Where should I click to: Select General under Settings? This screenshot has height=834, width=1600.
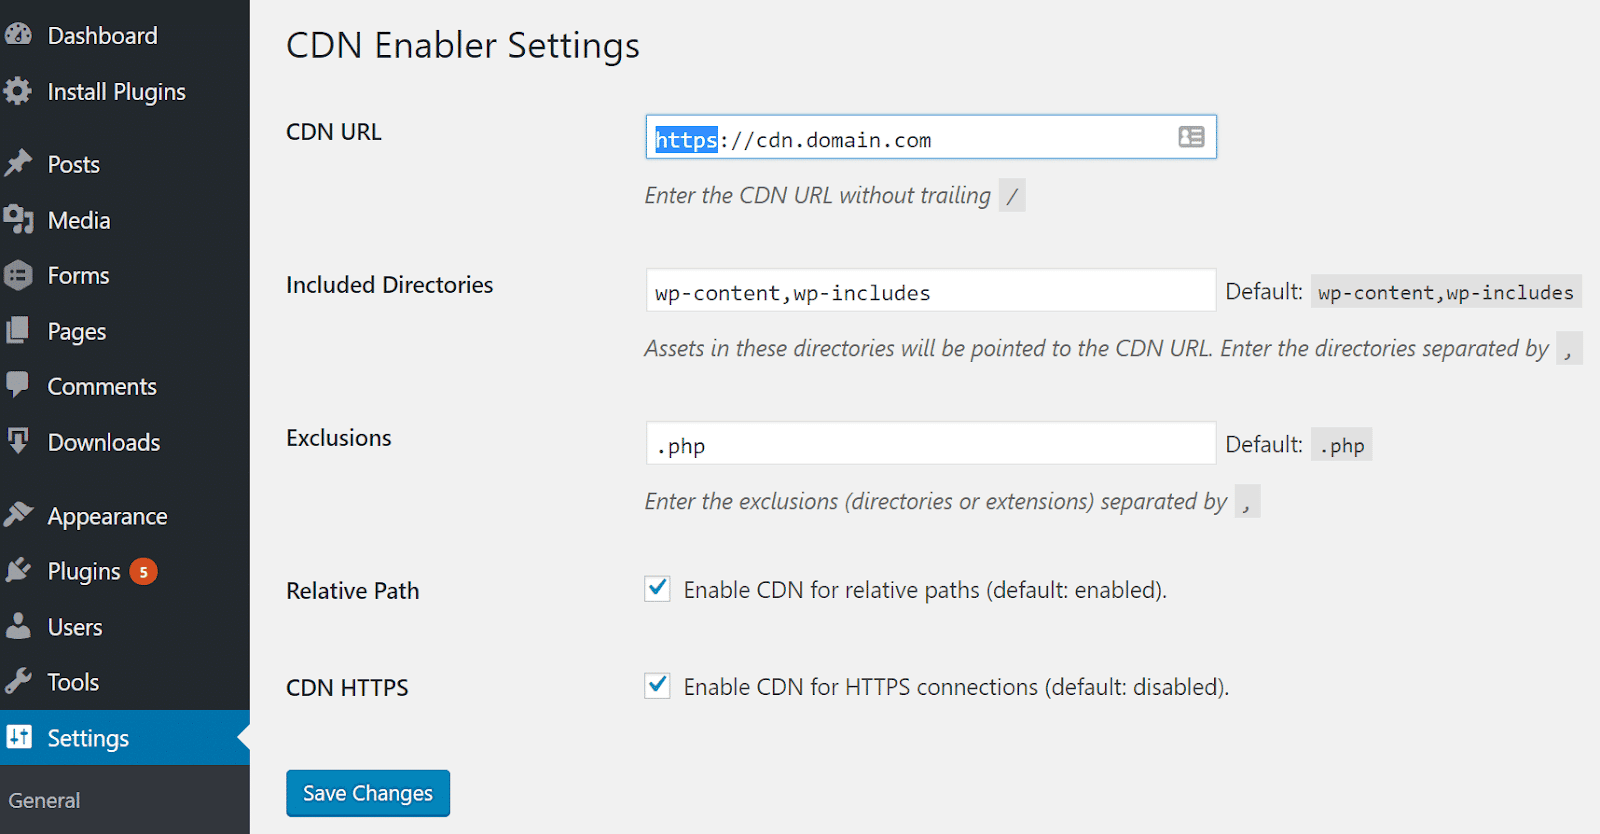tap(44, 799)
